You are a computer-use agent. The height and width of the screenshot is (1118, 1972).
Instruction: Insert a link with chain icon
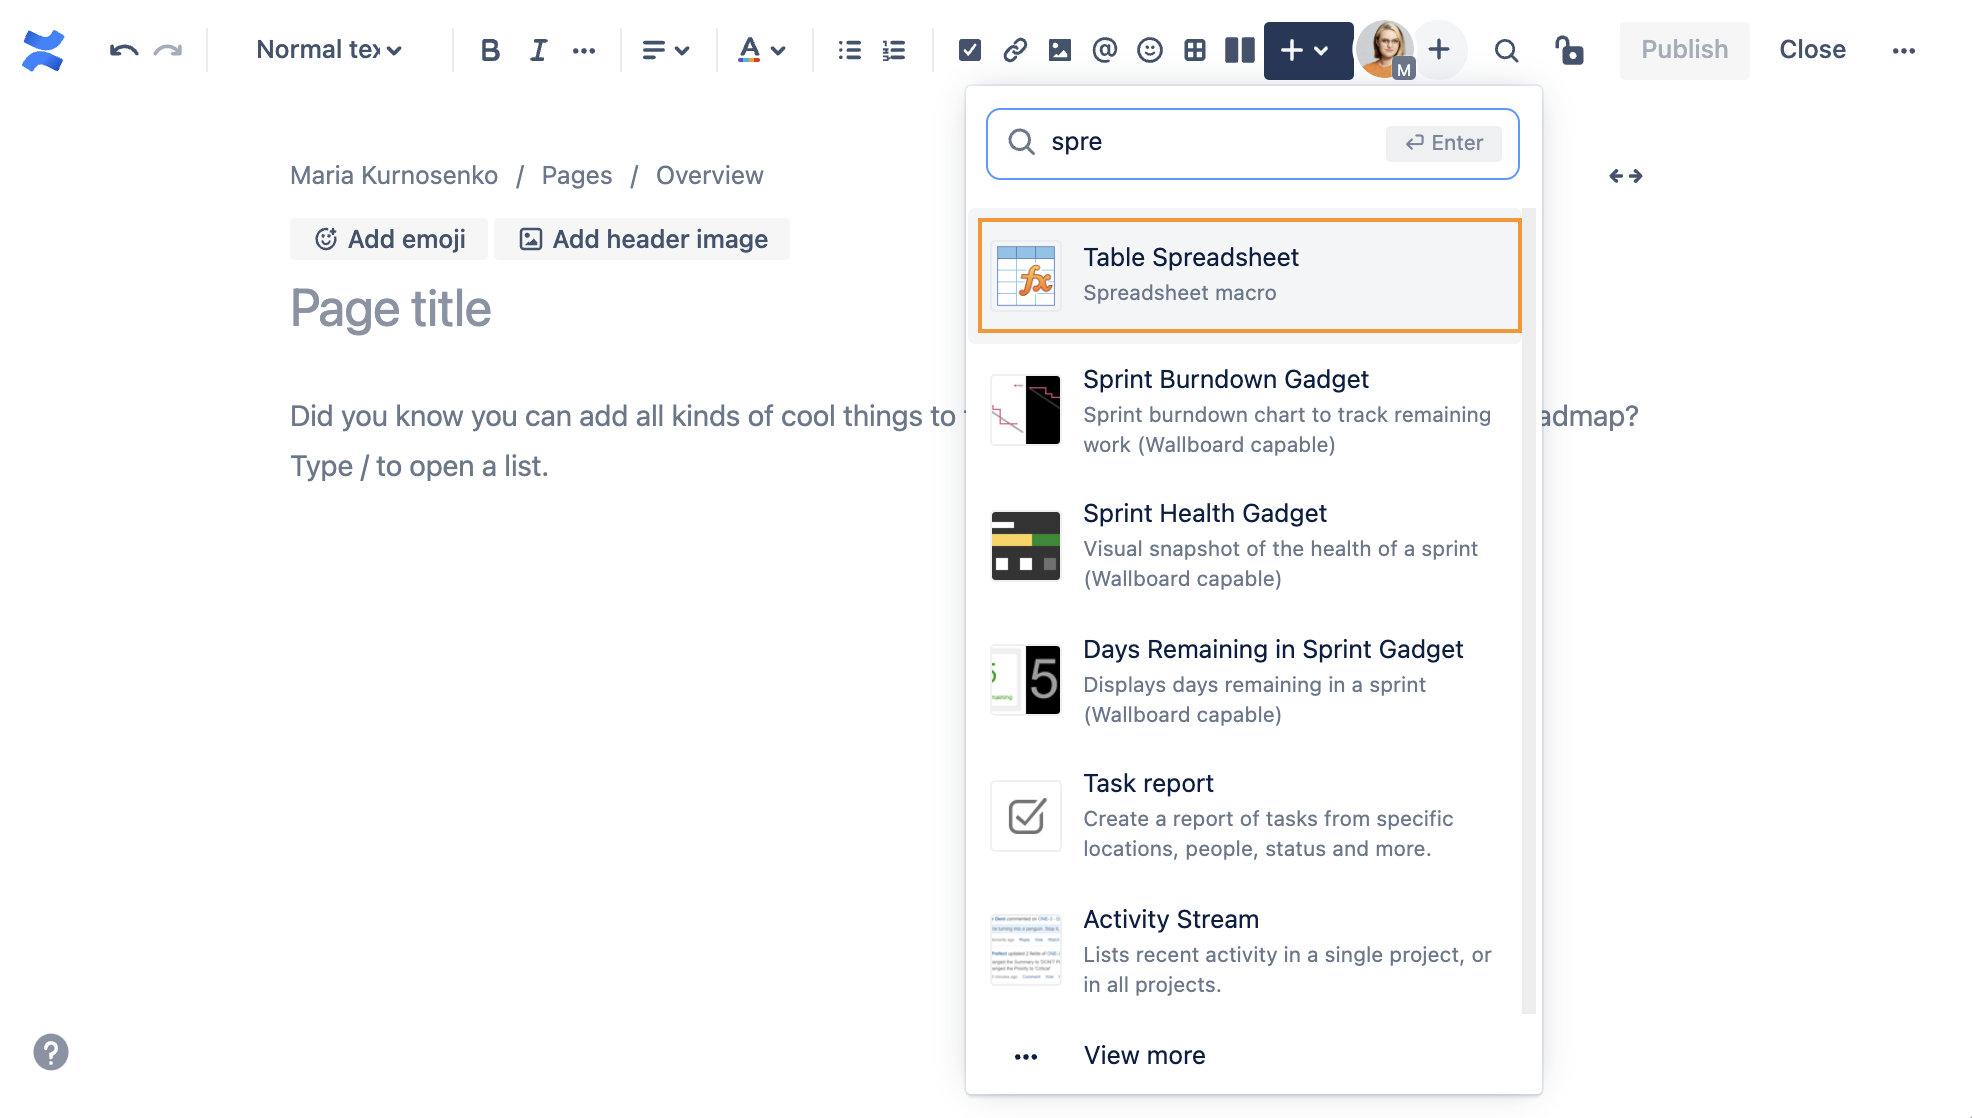pyautogui.click(x=1015, y=50)
